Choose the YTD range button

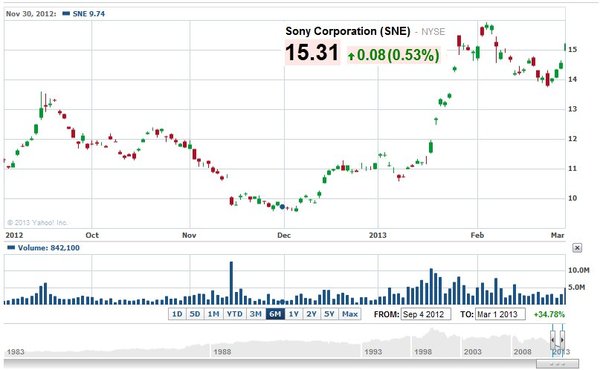coord(235,314)
